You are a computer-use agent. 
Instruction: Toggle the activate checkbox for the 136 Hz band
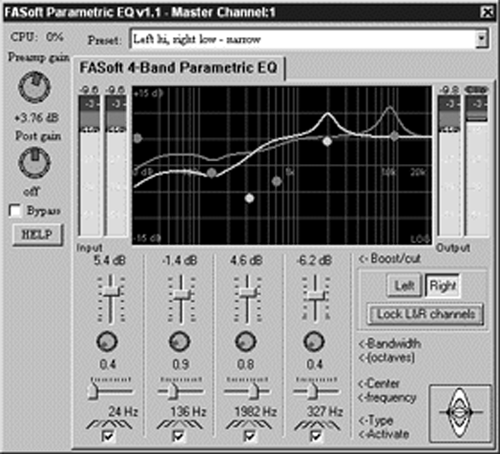click(x=179, y=436)
